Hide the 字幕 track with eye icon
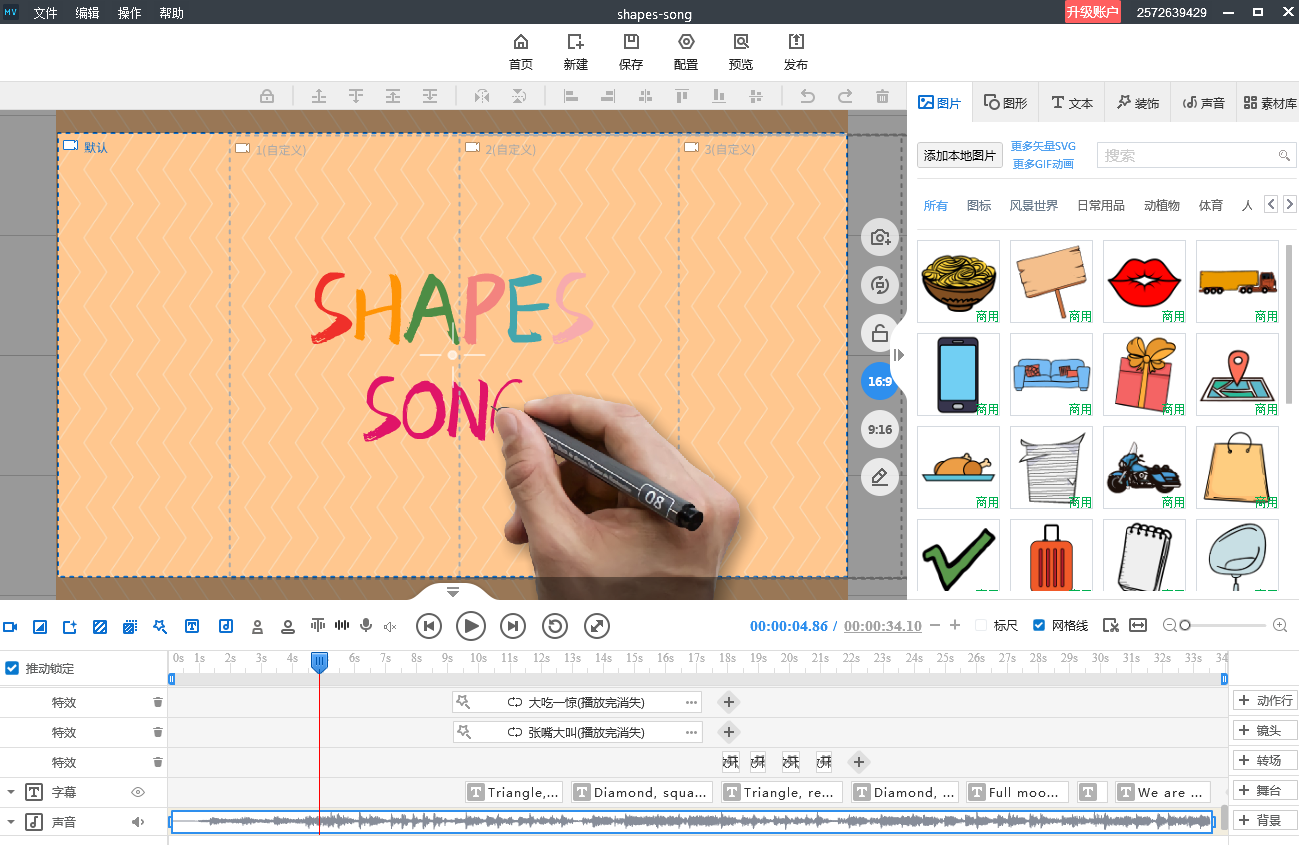Screen dimensions: 1299x845 click(138, 792)
